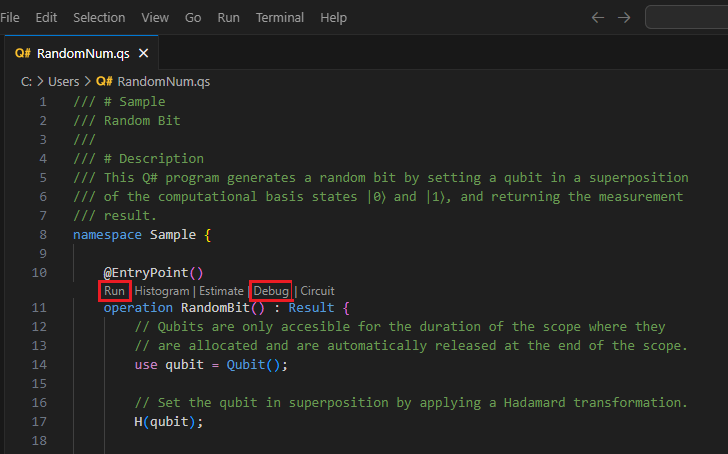Click the 'use qubit' statement line
The height and width of the screenshot is (454, 728).
pyautogui.click(x=211, y=365)
